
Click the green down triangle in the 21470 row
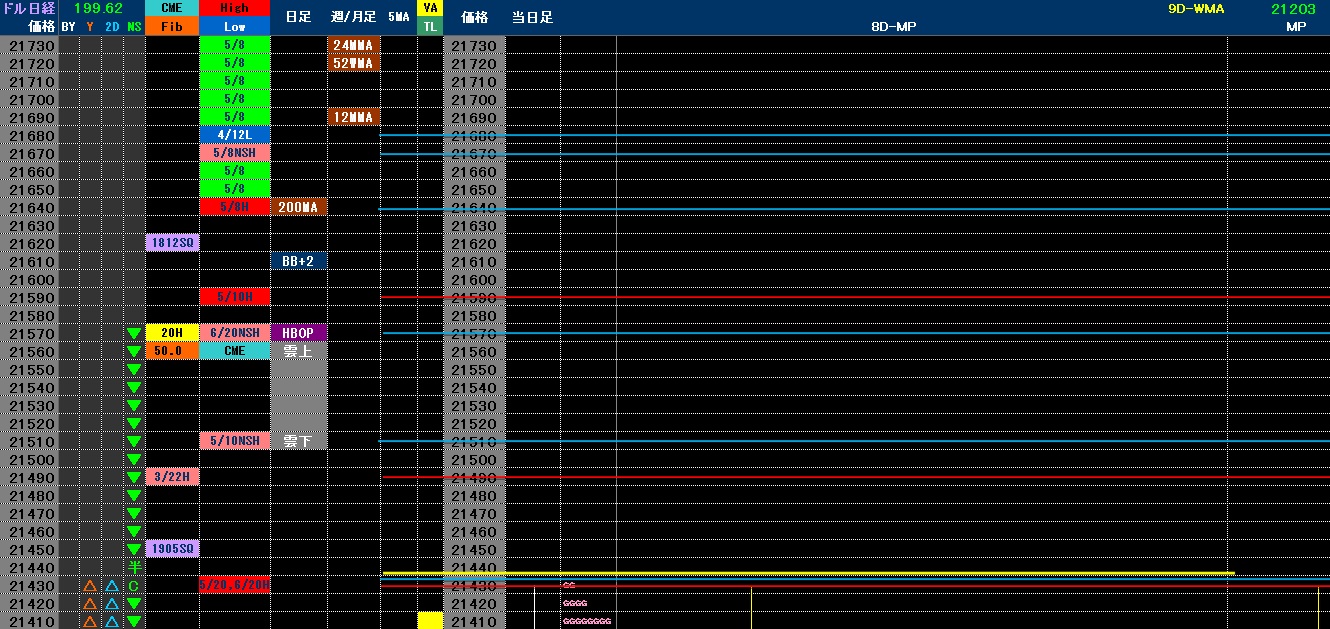134,513
